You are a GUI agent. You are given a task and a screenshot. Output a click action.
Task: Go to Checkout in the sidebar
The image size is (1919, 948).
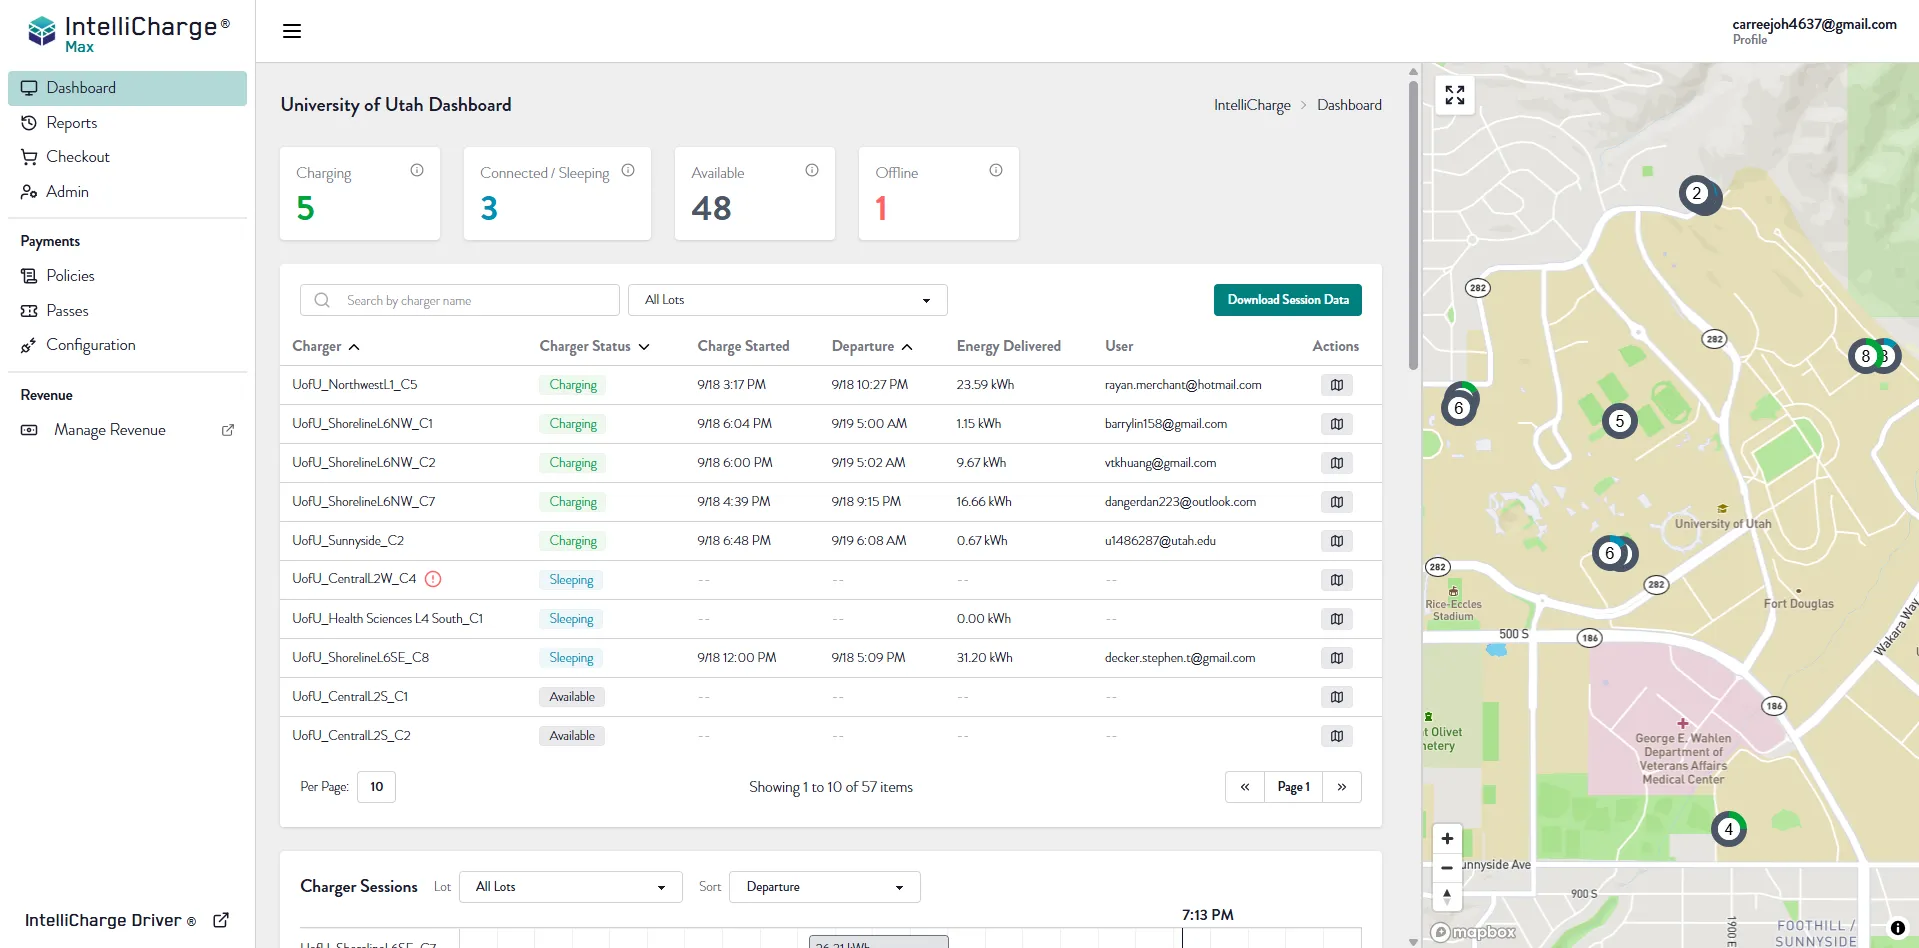127,157
